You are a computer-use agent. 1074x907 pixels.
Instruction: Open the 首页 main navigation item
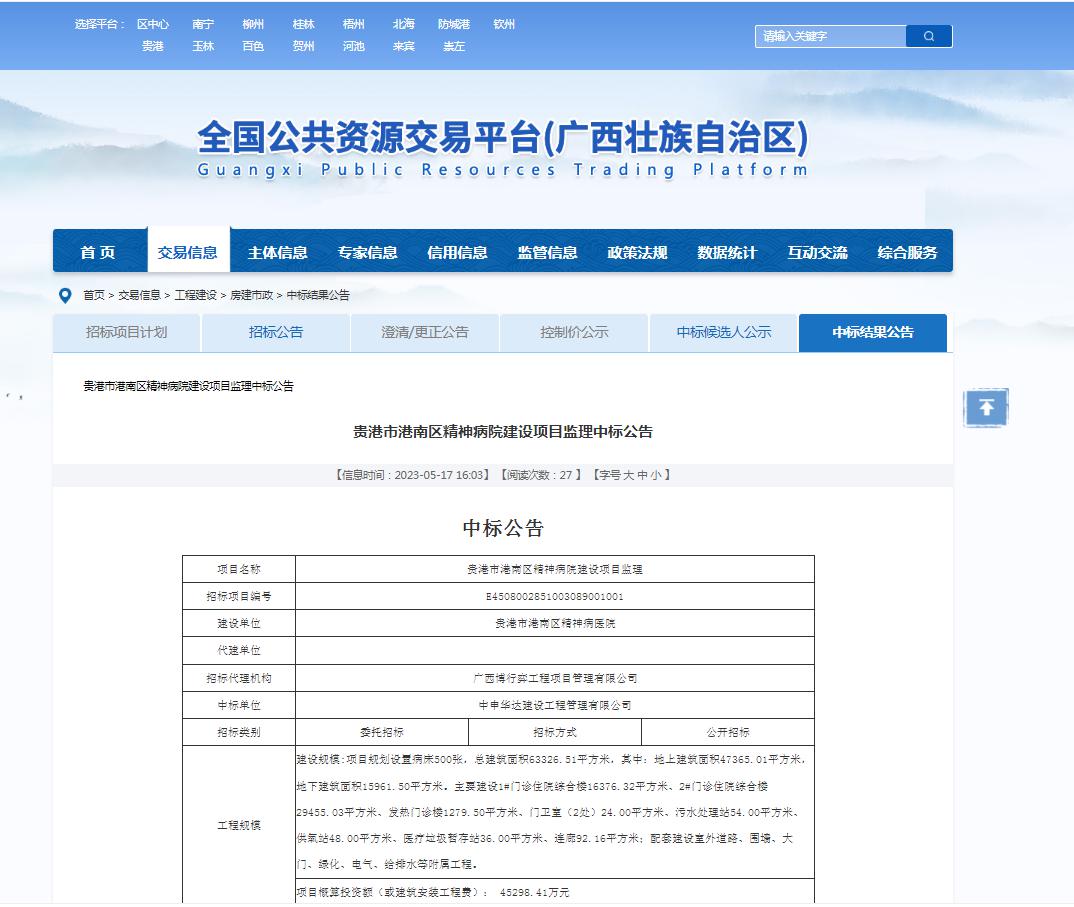[98, 253]
